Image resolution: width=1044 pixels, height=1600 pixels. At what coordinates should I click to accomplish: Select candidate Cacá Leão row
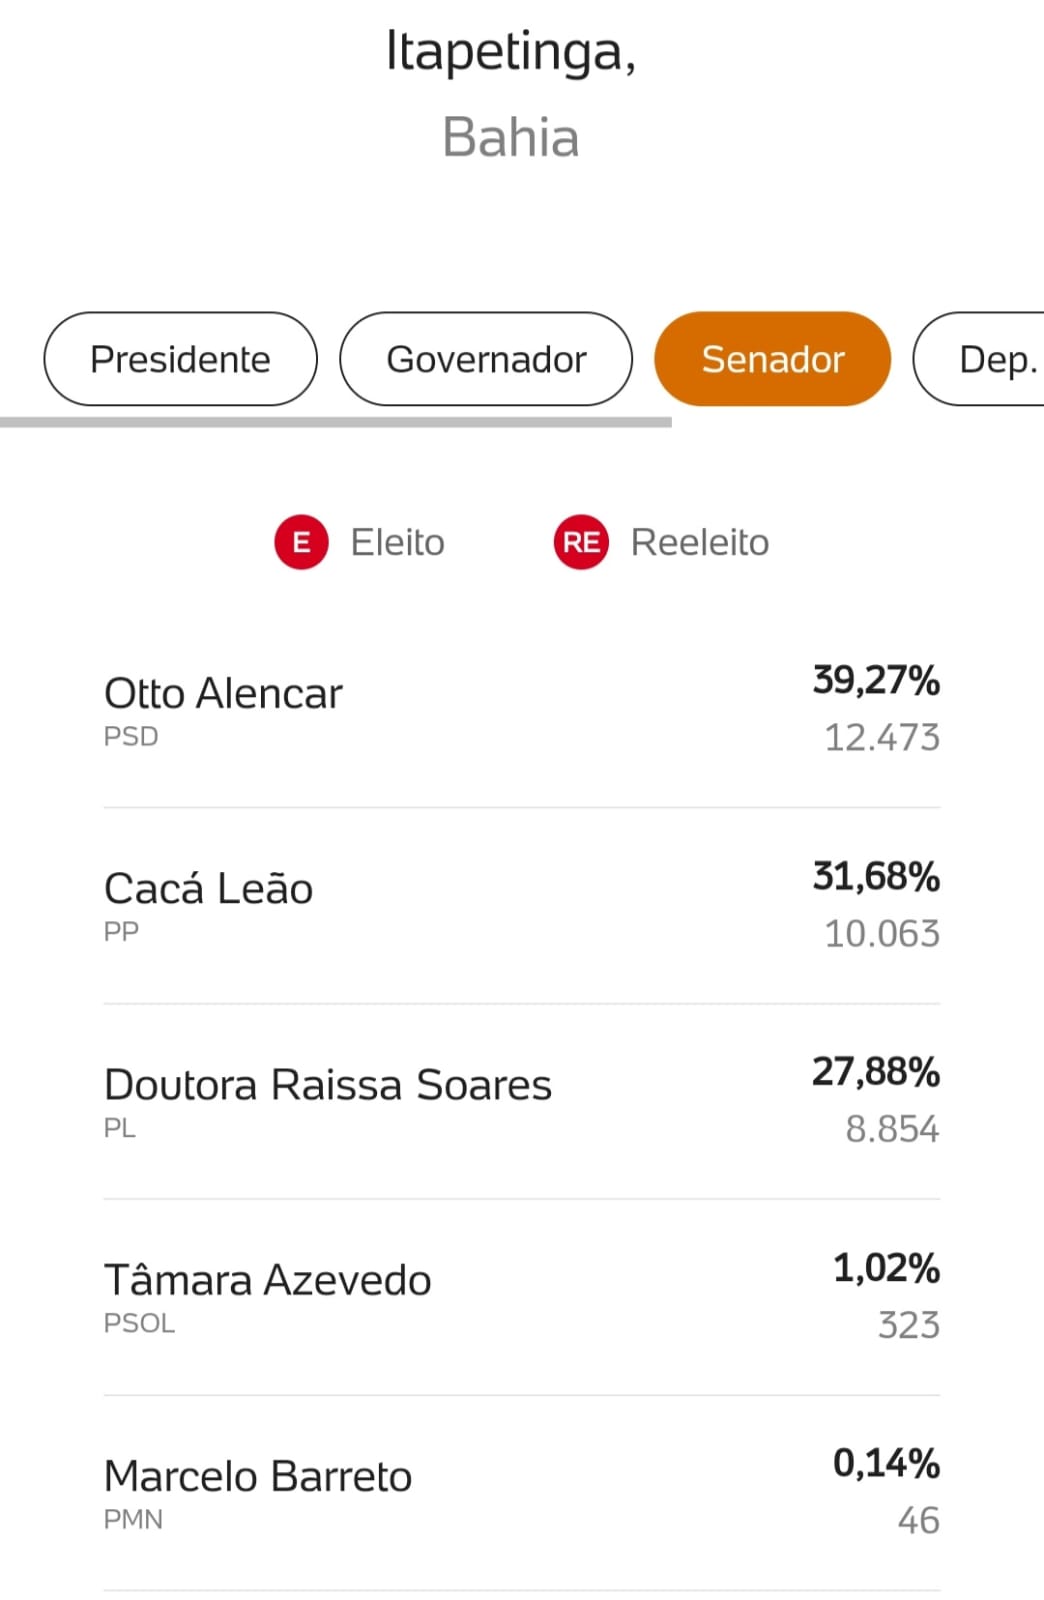pyautogui.click(x=522, y=906)
